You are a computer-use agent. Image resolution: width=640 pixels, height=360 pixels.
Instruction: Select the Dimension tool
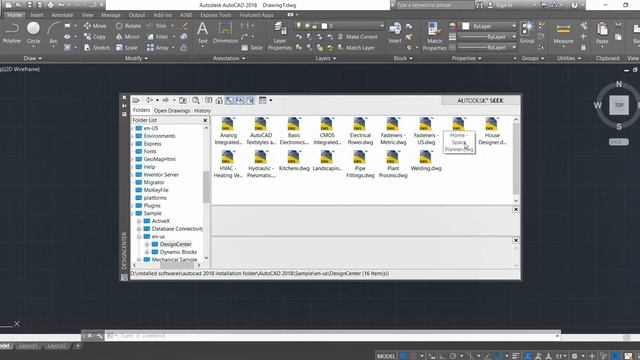[225, 33]
